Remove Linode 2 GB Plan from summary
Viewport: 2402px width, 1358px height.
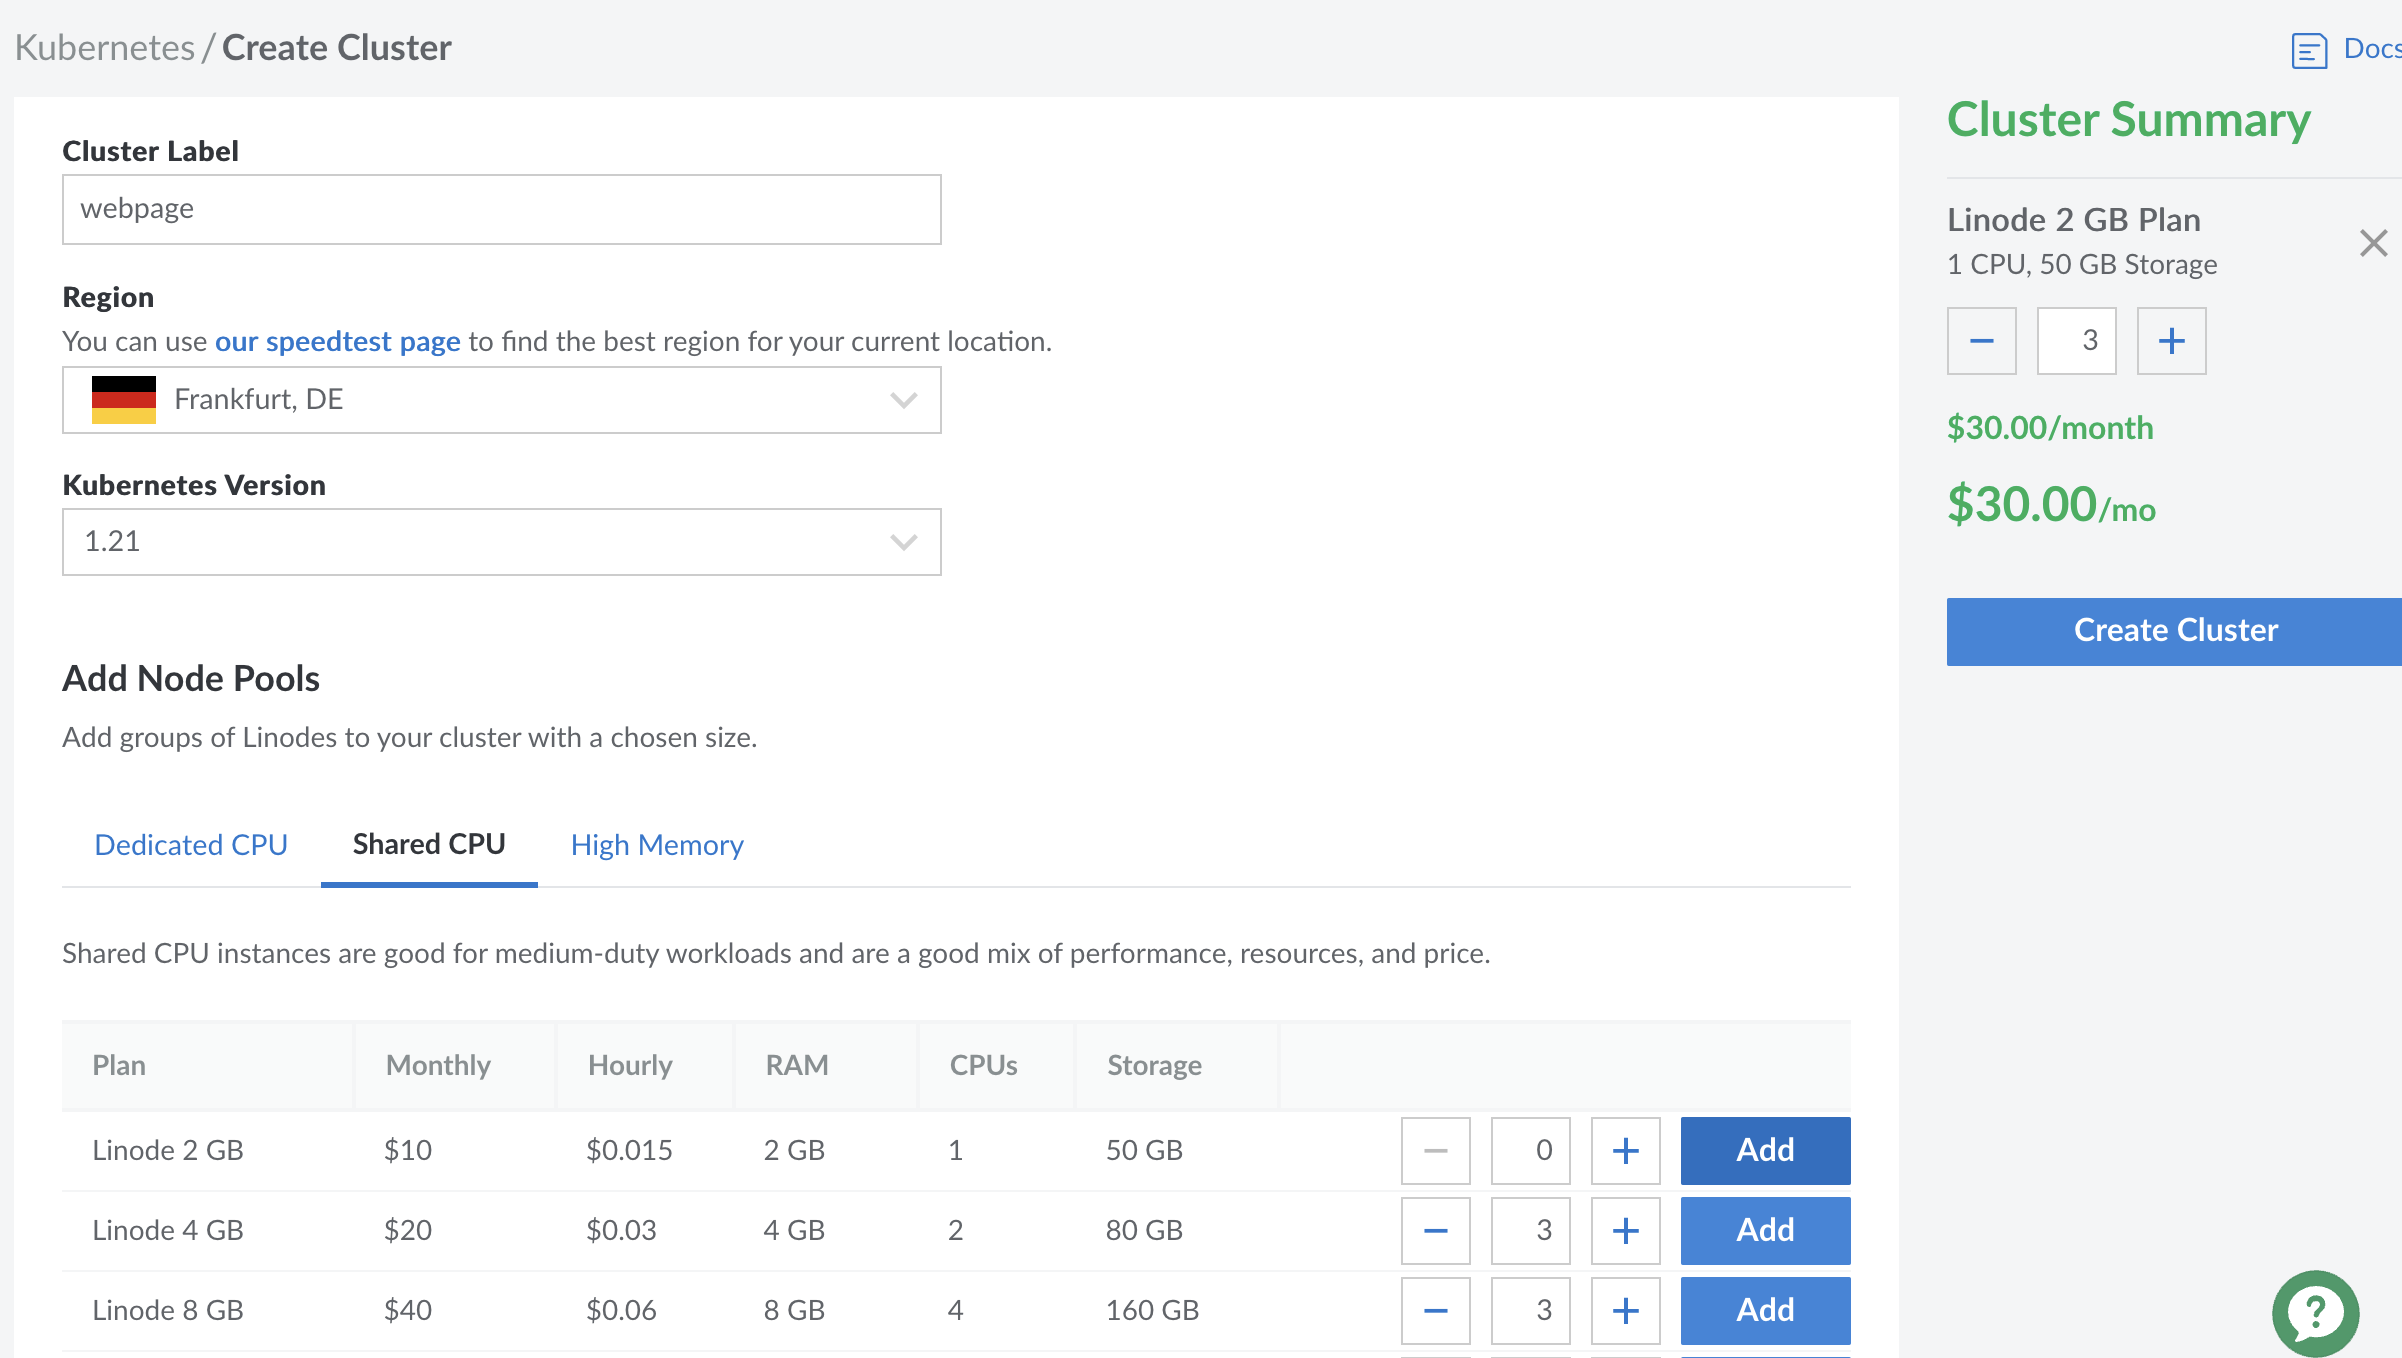pyautogui.click(x=2373, y=243)
